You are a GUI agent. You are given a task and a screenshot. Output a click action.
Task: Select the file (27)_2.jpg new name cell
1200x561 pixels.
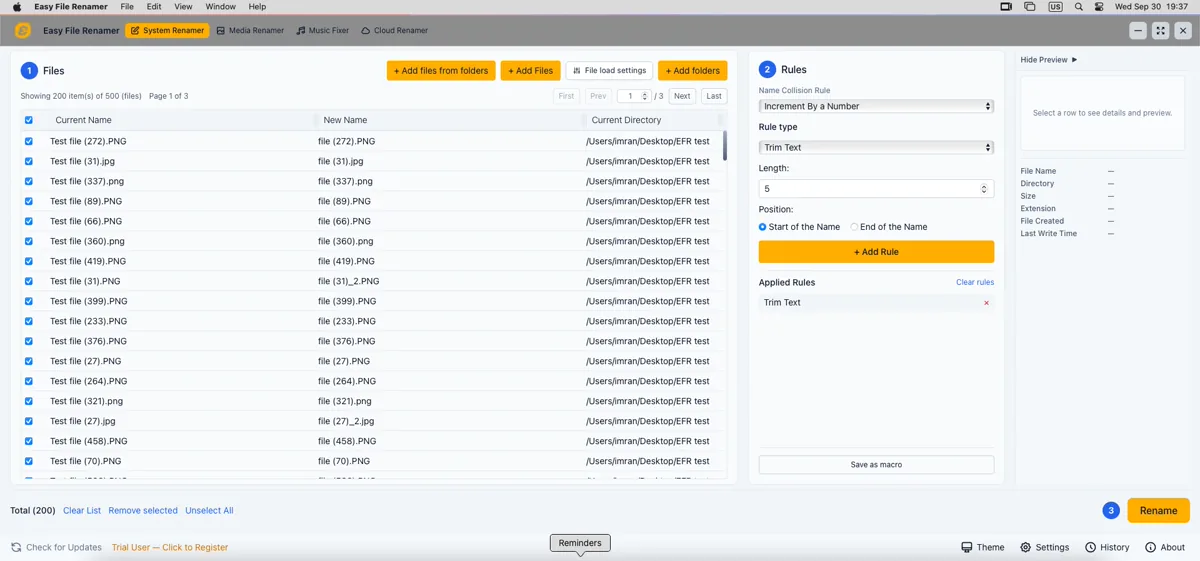pyautogui.click(x=346, y=421)
